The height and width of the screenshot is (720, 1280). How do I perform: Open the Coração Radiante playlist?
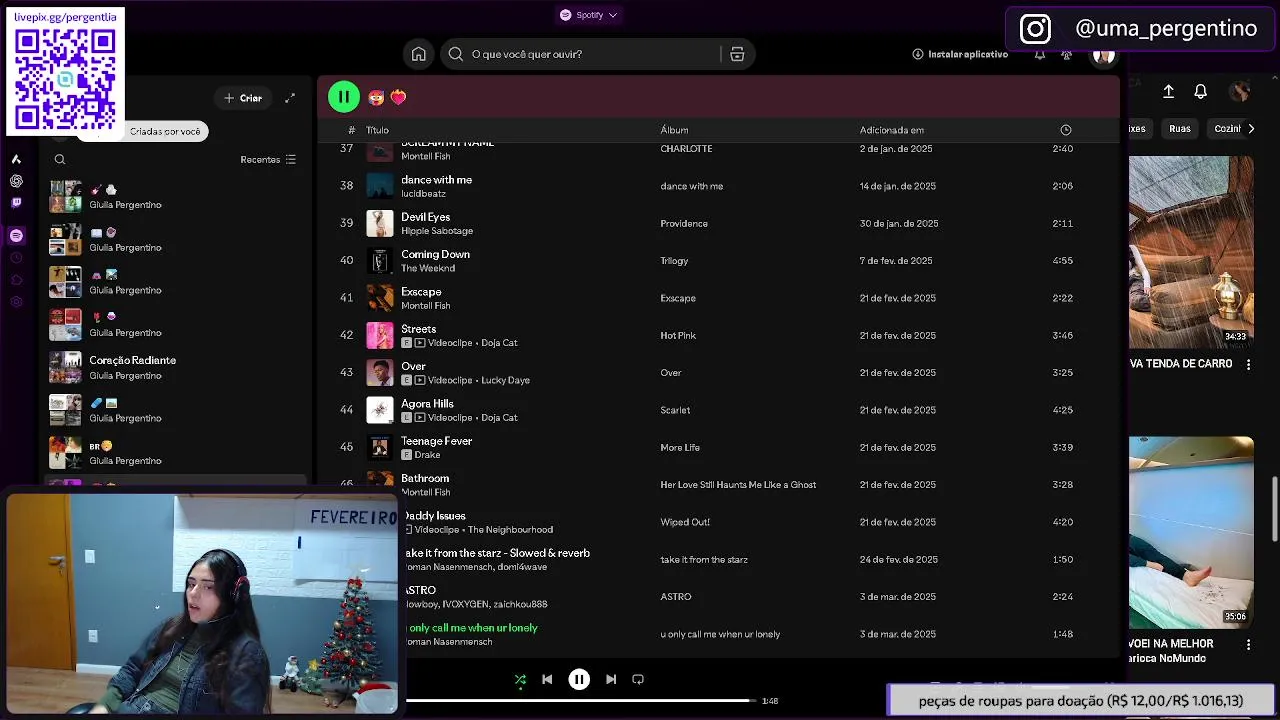coord(176,367)
